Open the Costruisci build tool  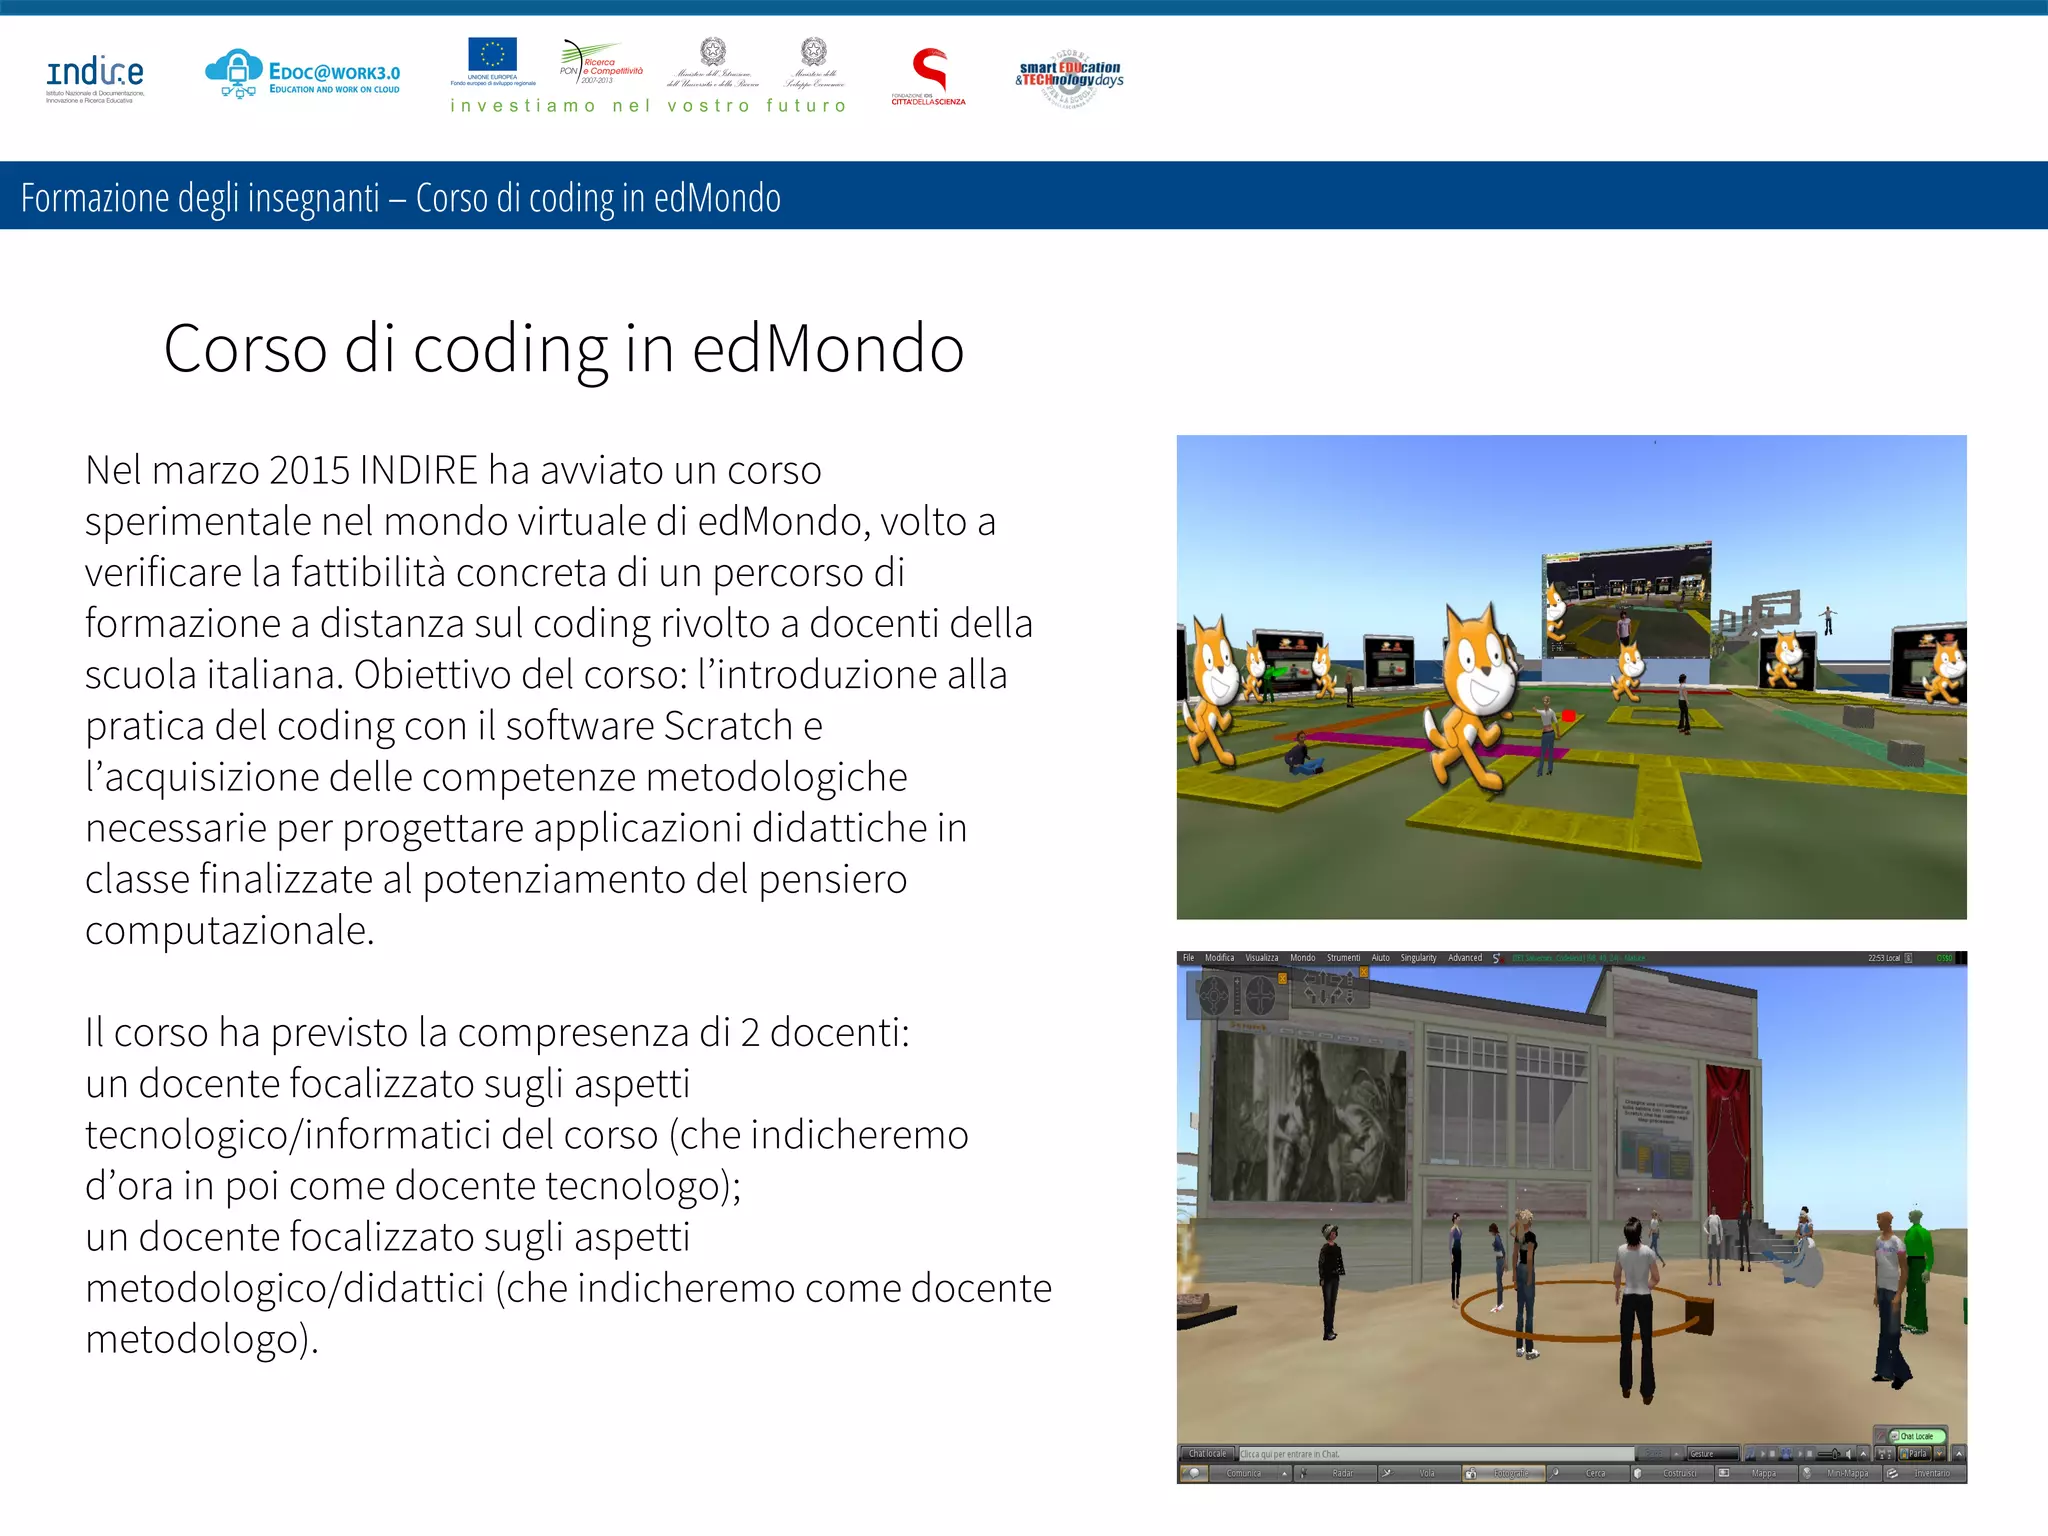tap(1672, 1473)
